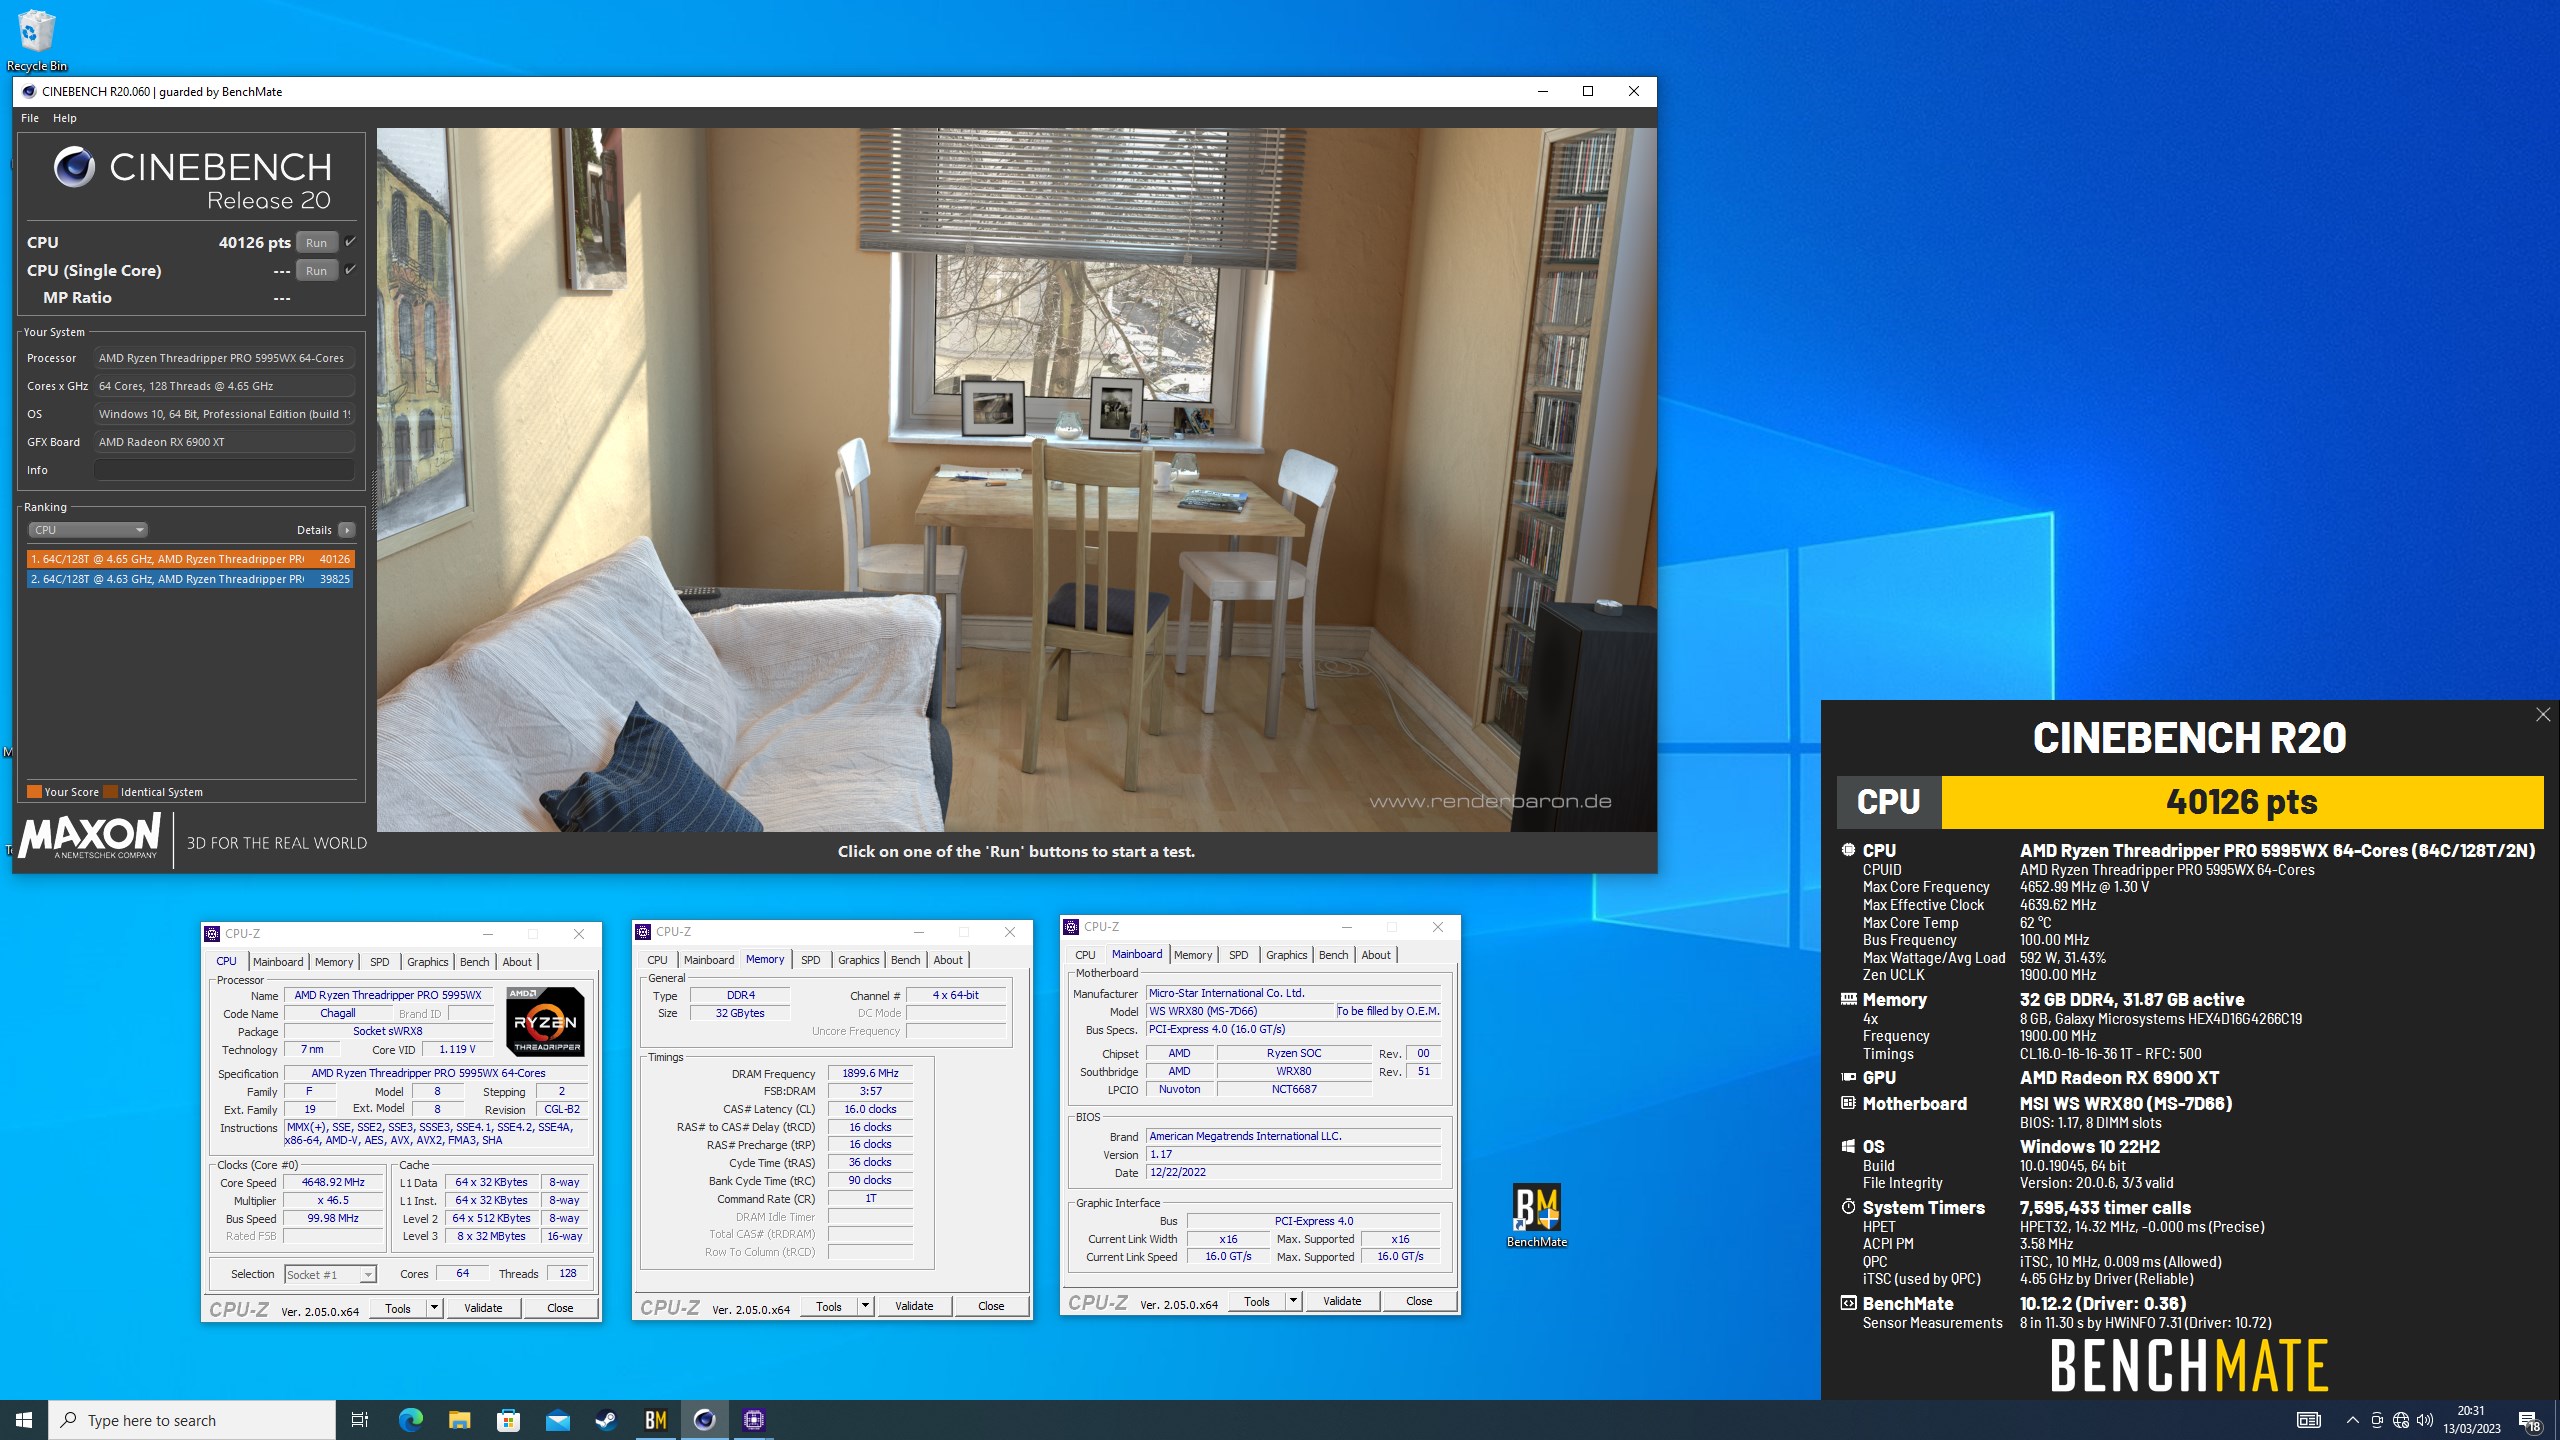Click Close in CPU-Z Memory window
2560x1440 pixels.
(991, 1306)
